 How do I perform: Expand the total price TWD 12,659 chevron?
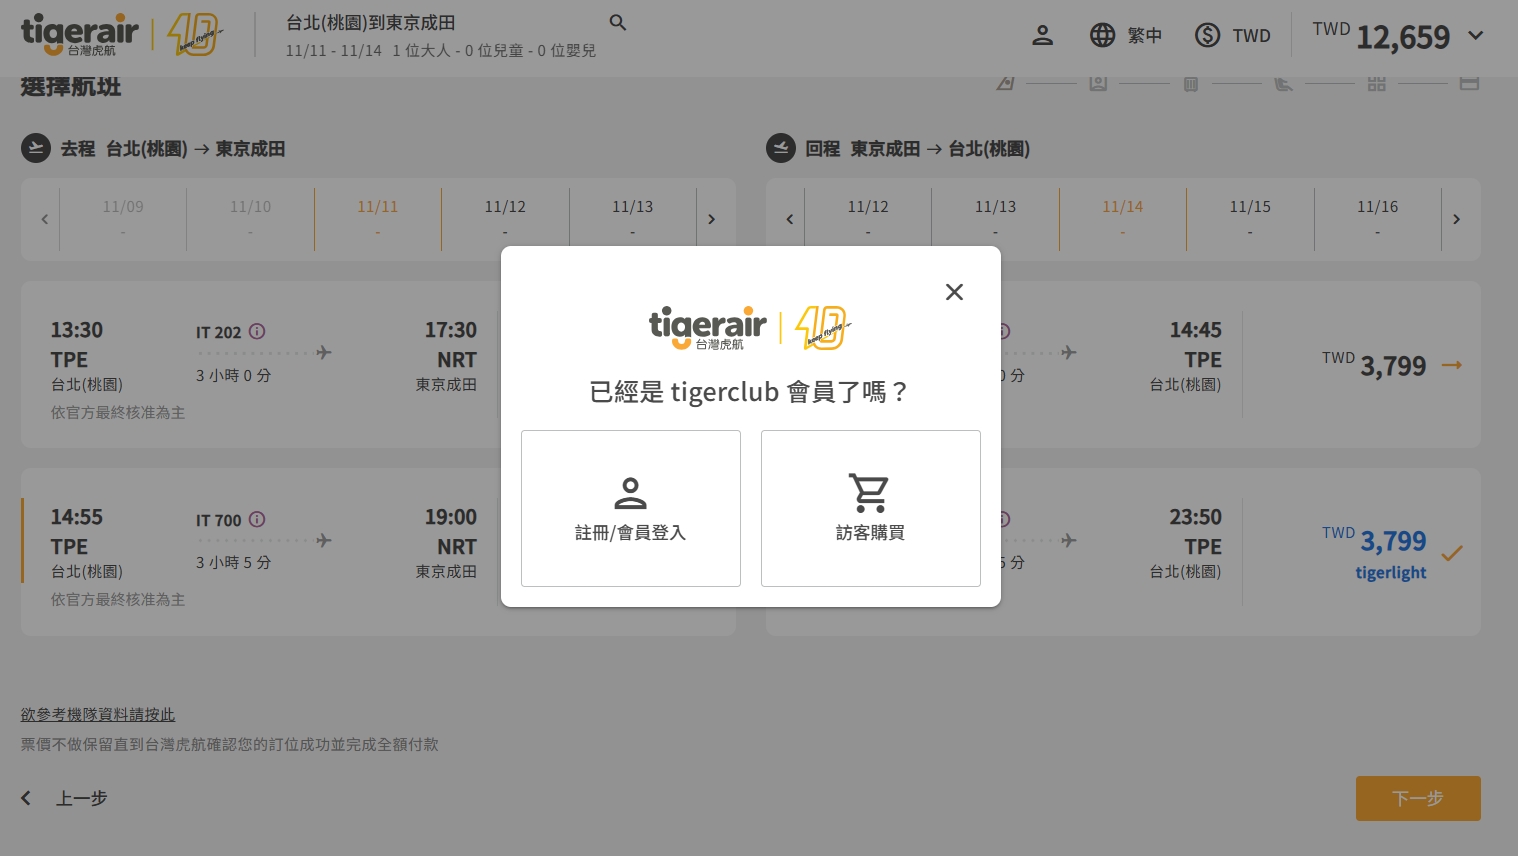click(1475, 36)
